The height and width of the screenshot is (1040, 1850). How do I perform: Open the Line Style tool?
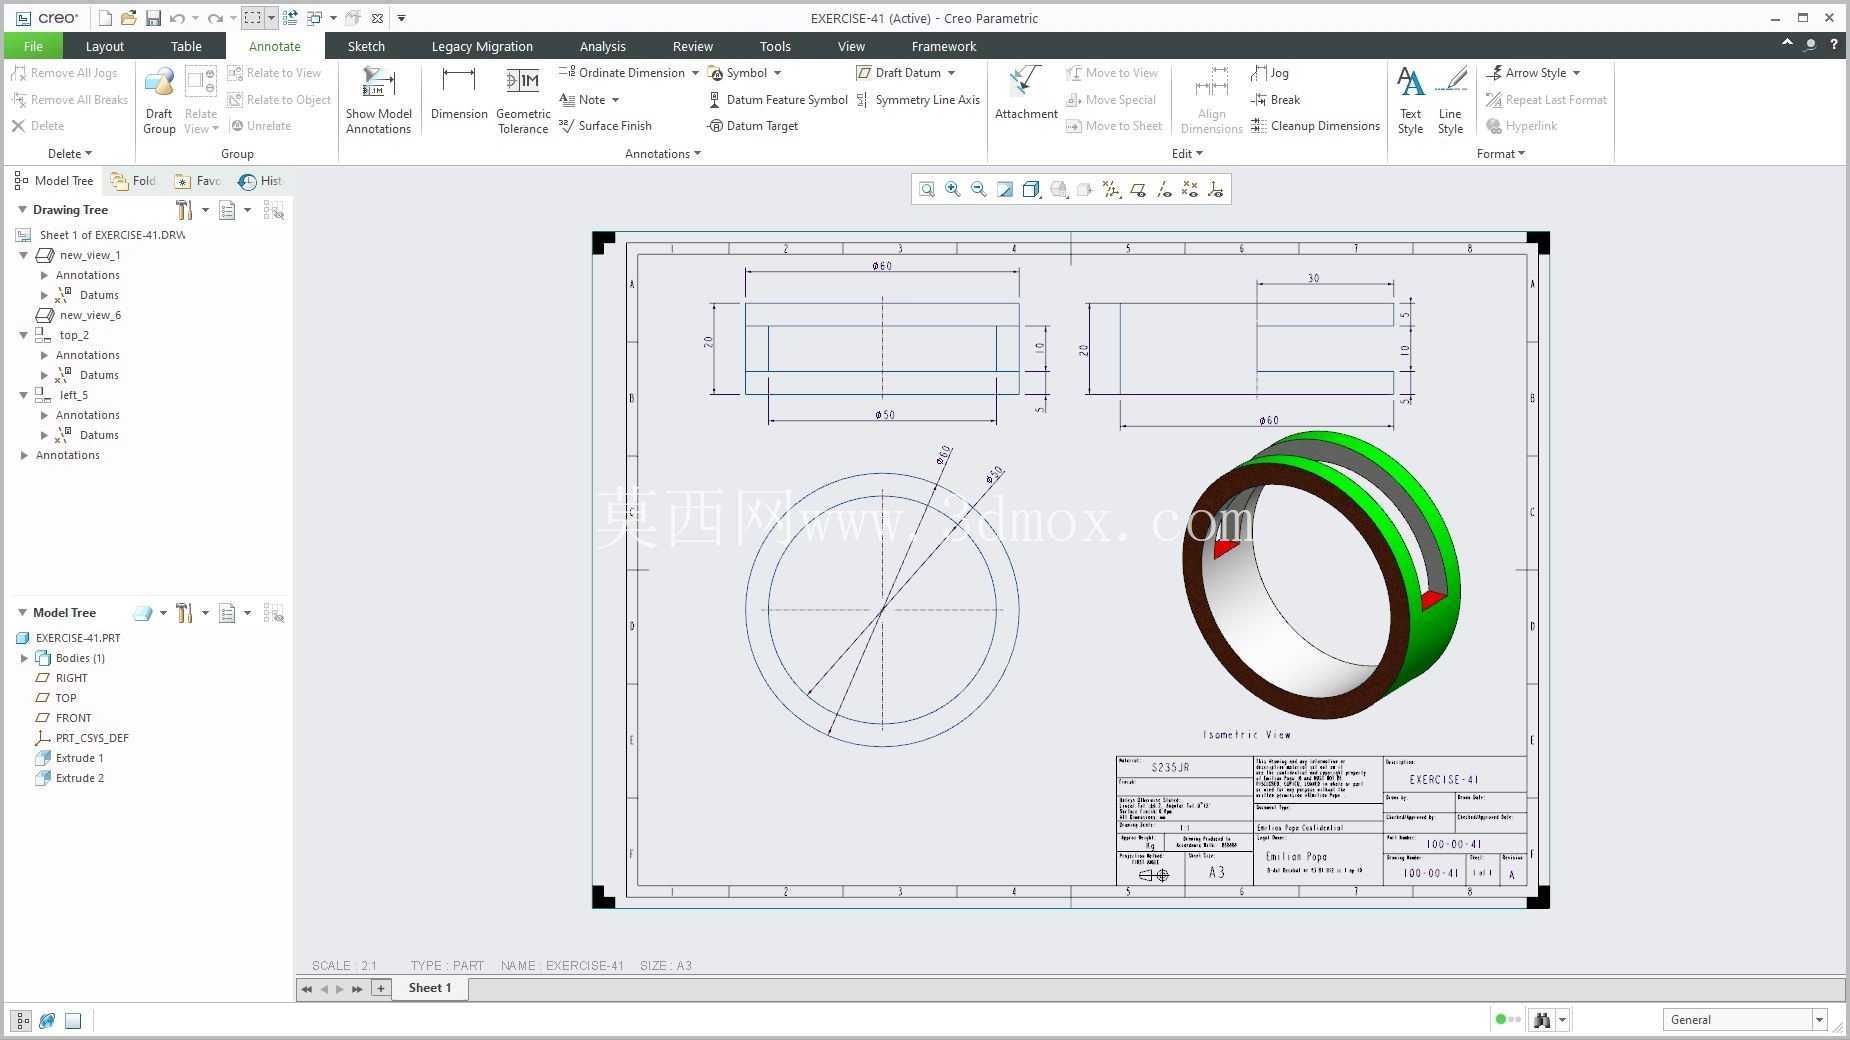pos(1450,100)
